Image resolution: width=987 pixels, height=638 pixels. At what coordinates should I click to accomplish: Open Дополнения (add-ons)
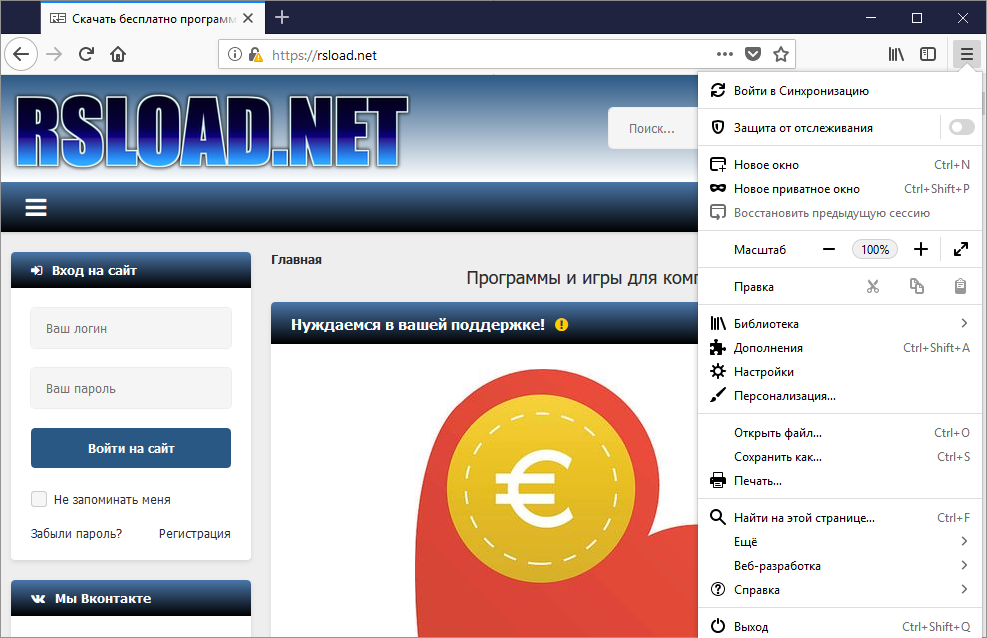click(840, 348)
